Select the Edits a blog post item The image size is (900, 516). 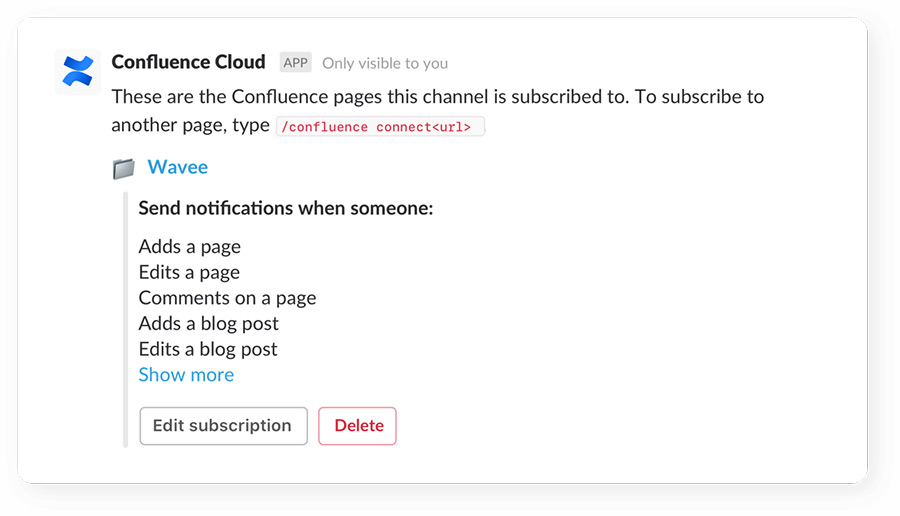(208, 350)
